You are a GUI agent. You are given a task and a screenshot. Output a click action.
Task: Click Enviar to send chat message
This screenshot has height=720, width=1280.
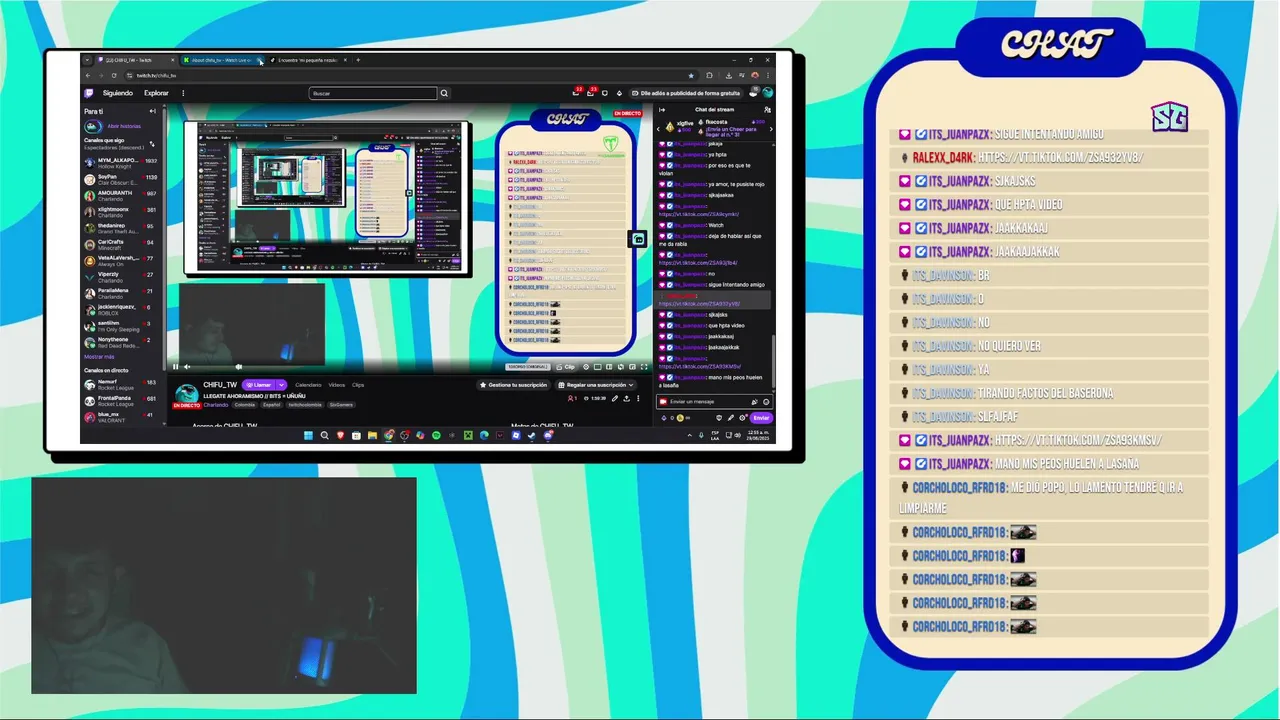761,418
